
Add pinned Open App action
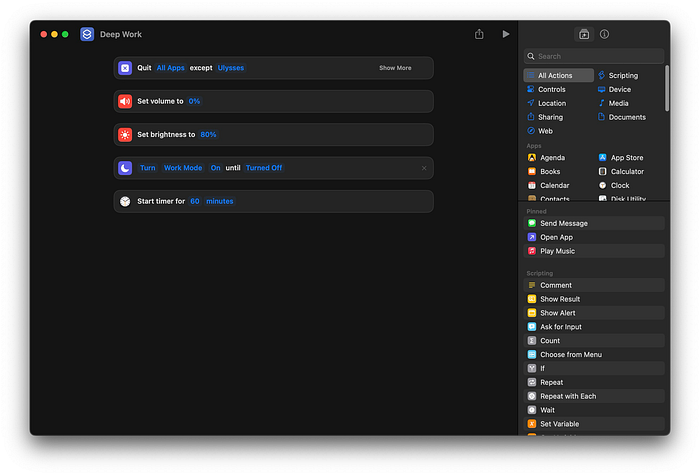tap(594, 237)
